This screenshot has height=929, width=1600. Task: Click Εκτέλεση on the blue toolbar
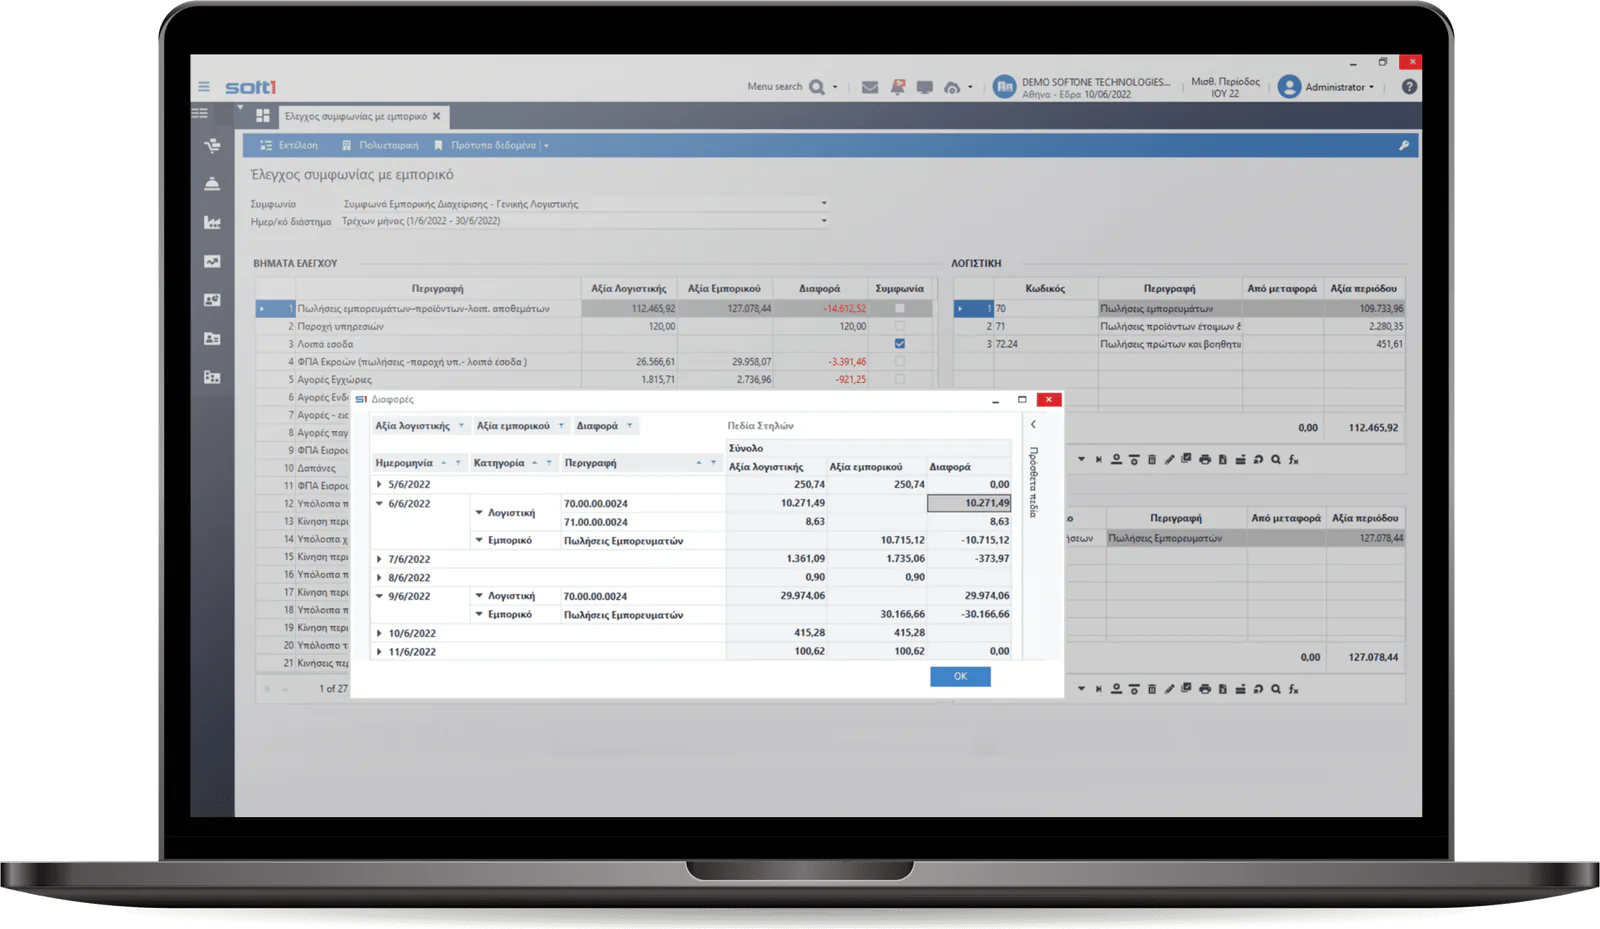pos(289,145)
